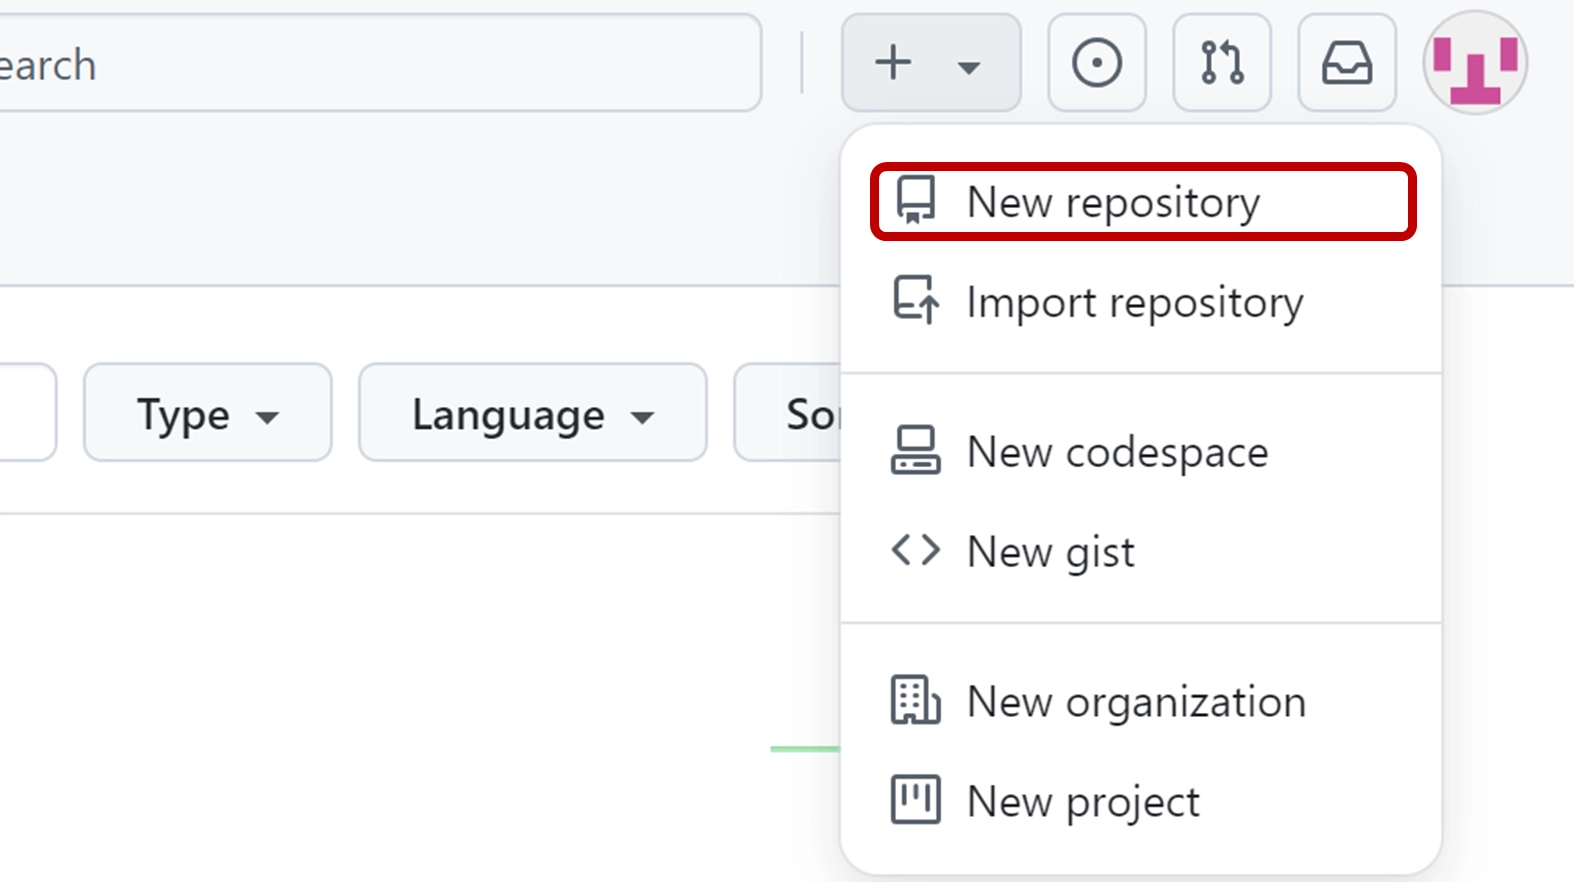Open the notifications inbox icon
1574x882 pixels.
tap(1347, 63)
